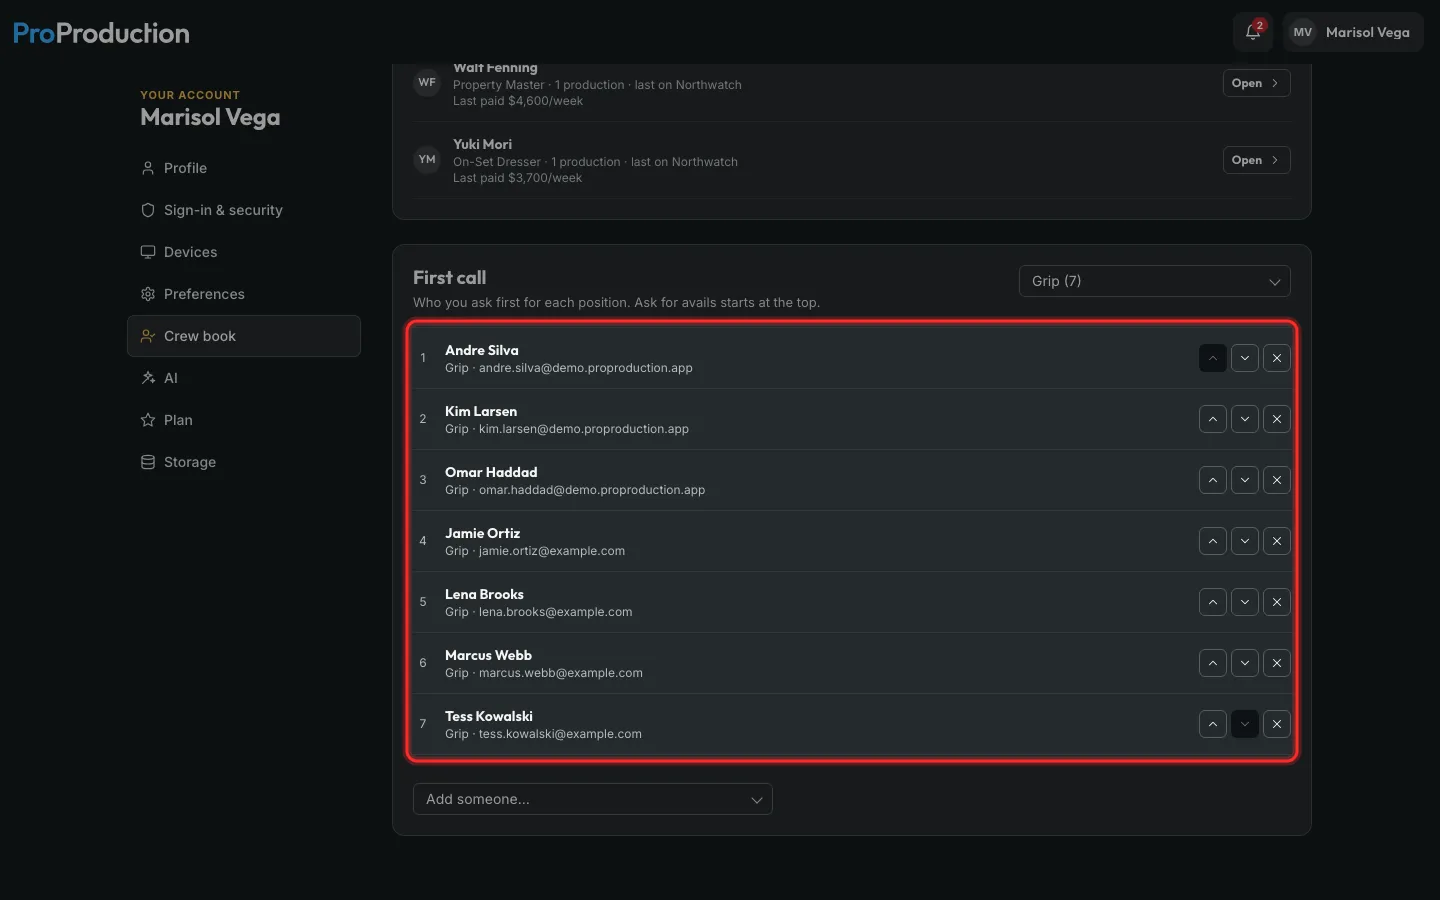The height and width of the screenshot is (900, 1440).
Task: Remove Lena Brooks from first call
Action: [1277, 602]
